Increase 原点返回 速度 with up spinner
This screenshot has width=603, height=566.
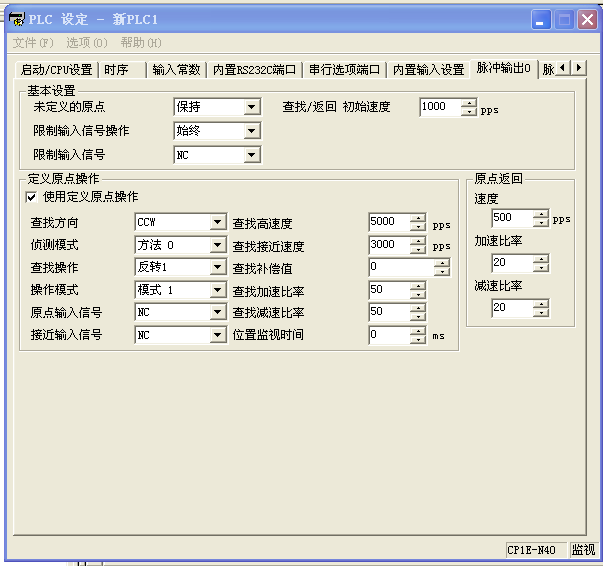click(x=541, y=214)
